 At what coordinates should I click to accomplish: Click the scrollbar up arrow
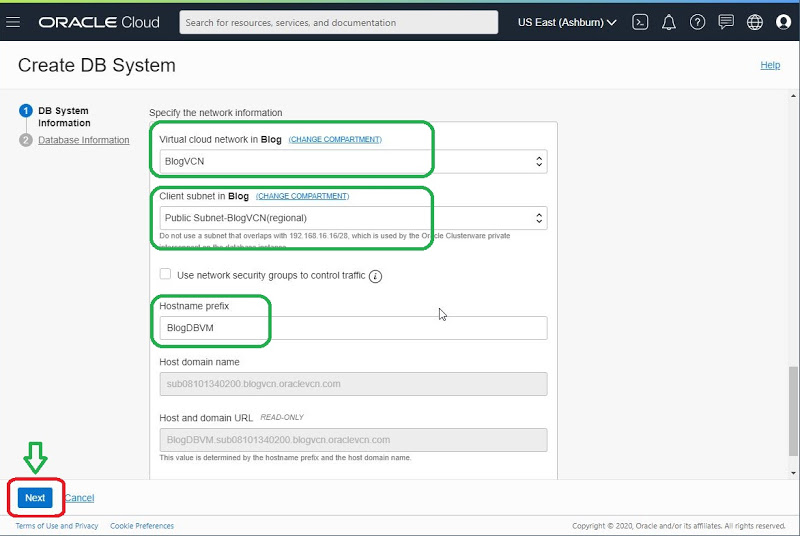click(793, 96)
